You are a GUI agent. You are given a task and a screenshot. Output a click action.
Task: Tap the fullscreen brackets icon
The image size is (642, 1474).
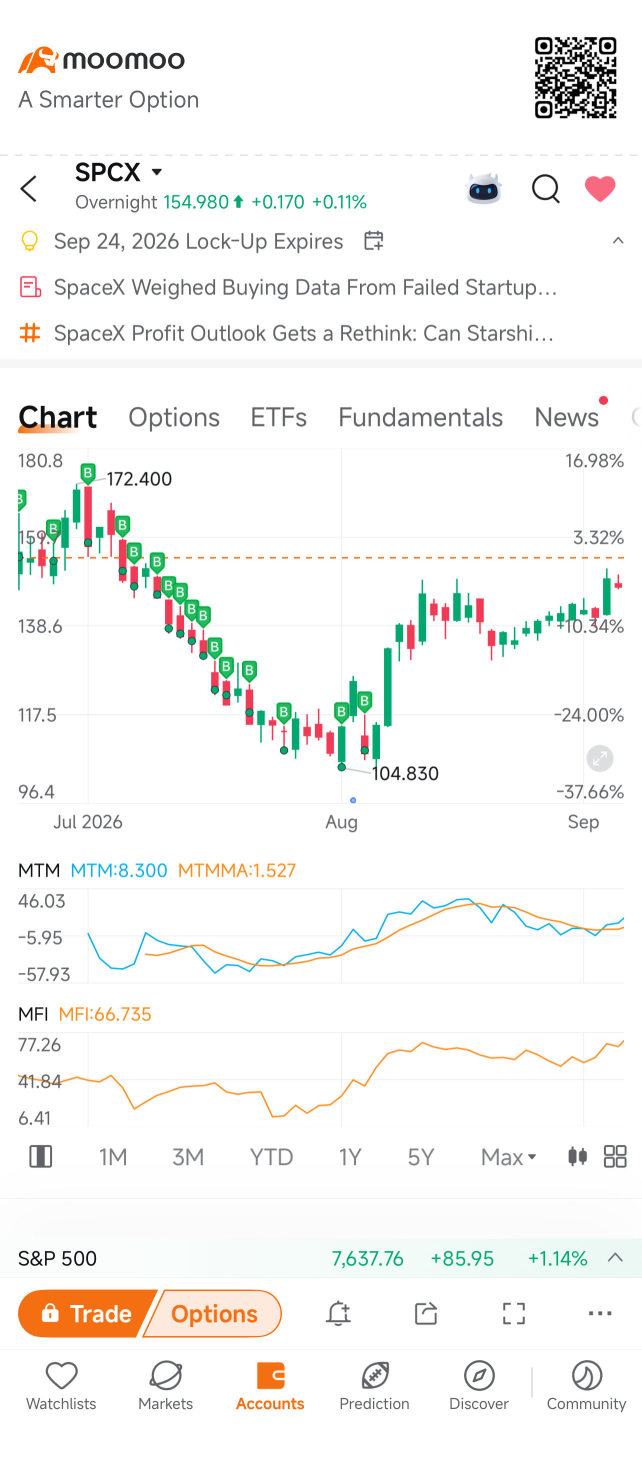coord(514,1314)
